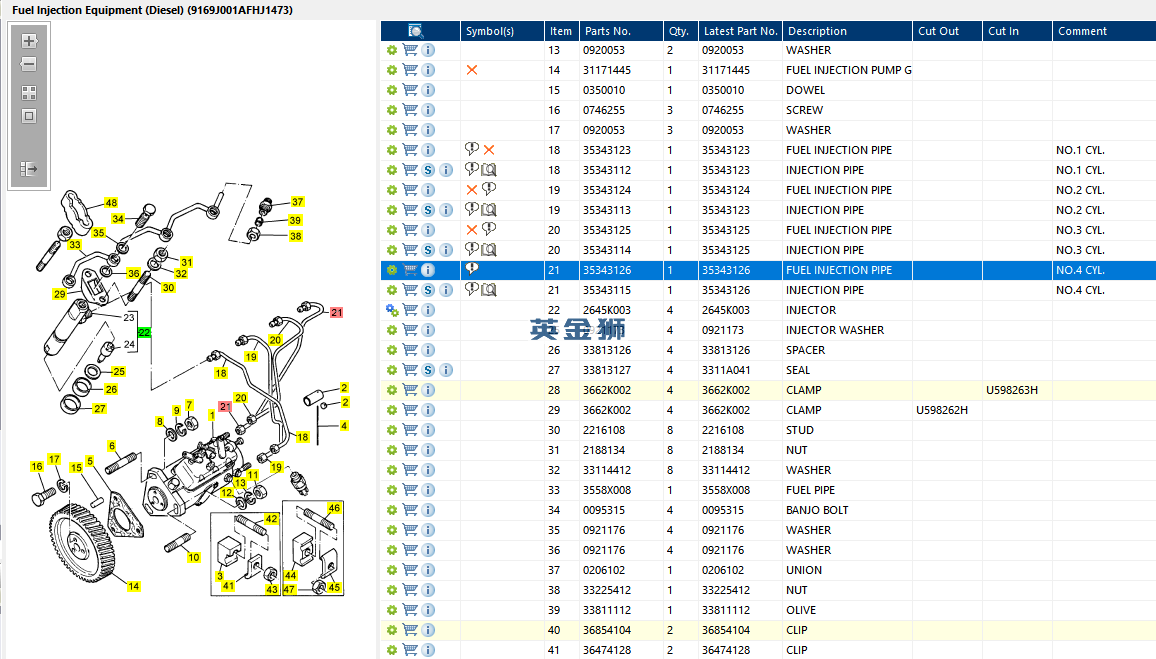Viewport: 1156px width, 659px height.
Task: Click the Latest Part No. column header
Action: (x=740, y=31)
